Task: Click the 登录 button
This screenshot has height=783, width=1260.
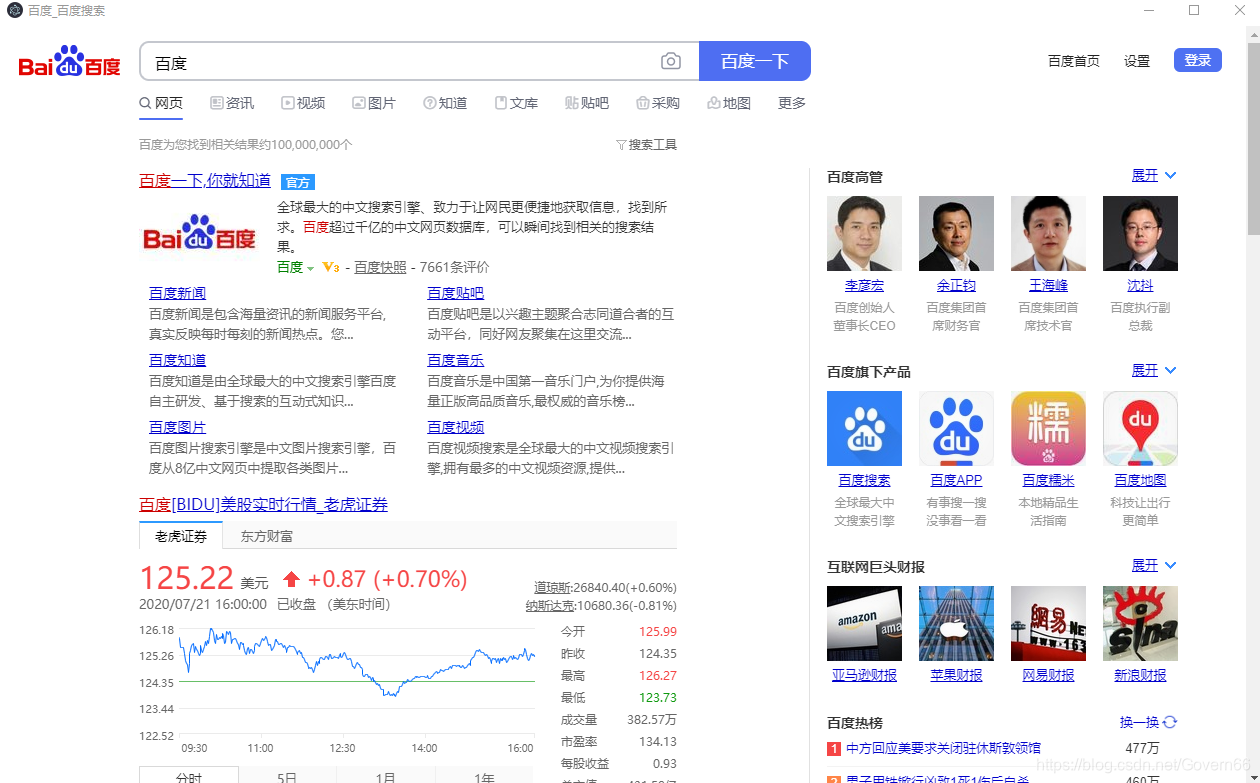Action: coord(1197,59)
